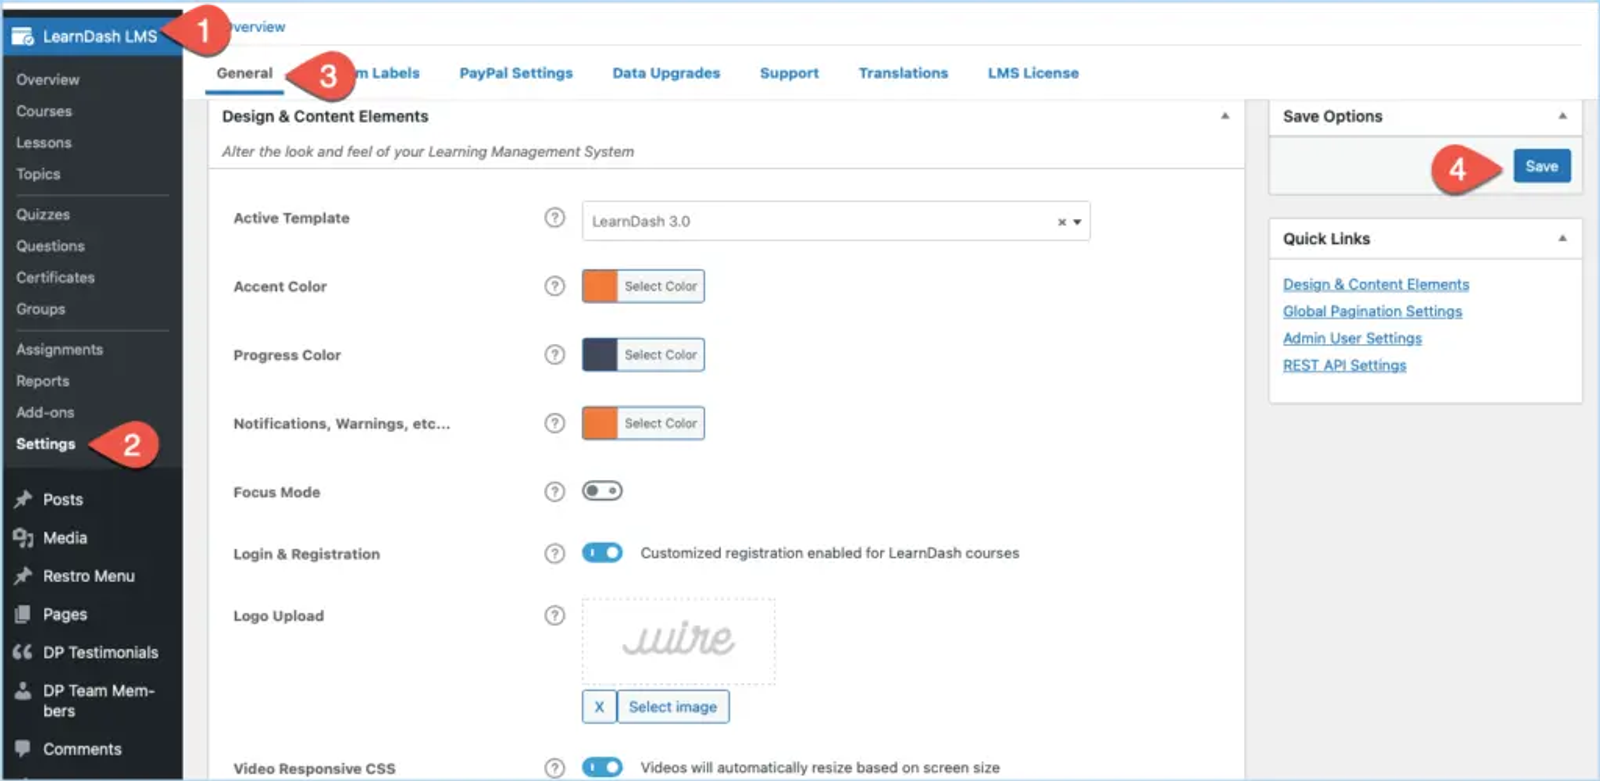Open LearnDash Overview in sidebar
The width and height of the screenshot is (1600, 781).
click(48, 80)
